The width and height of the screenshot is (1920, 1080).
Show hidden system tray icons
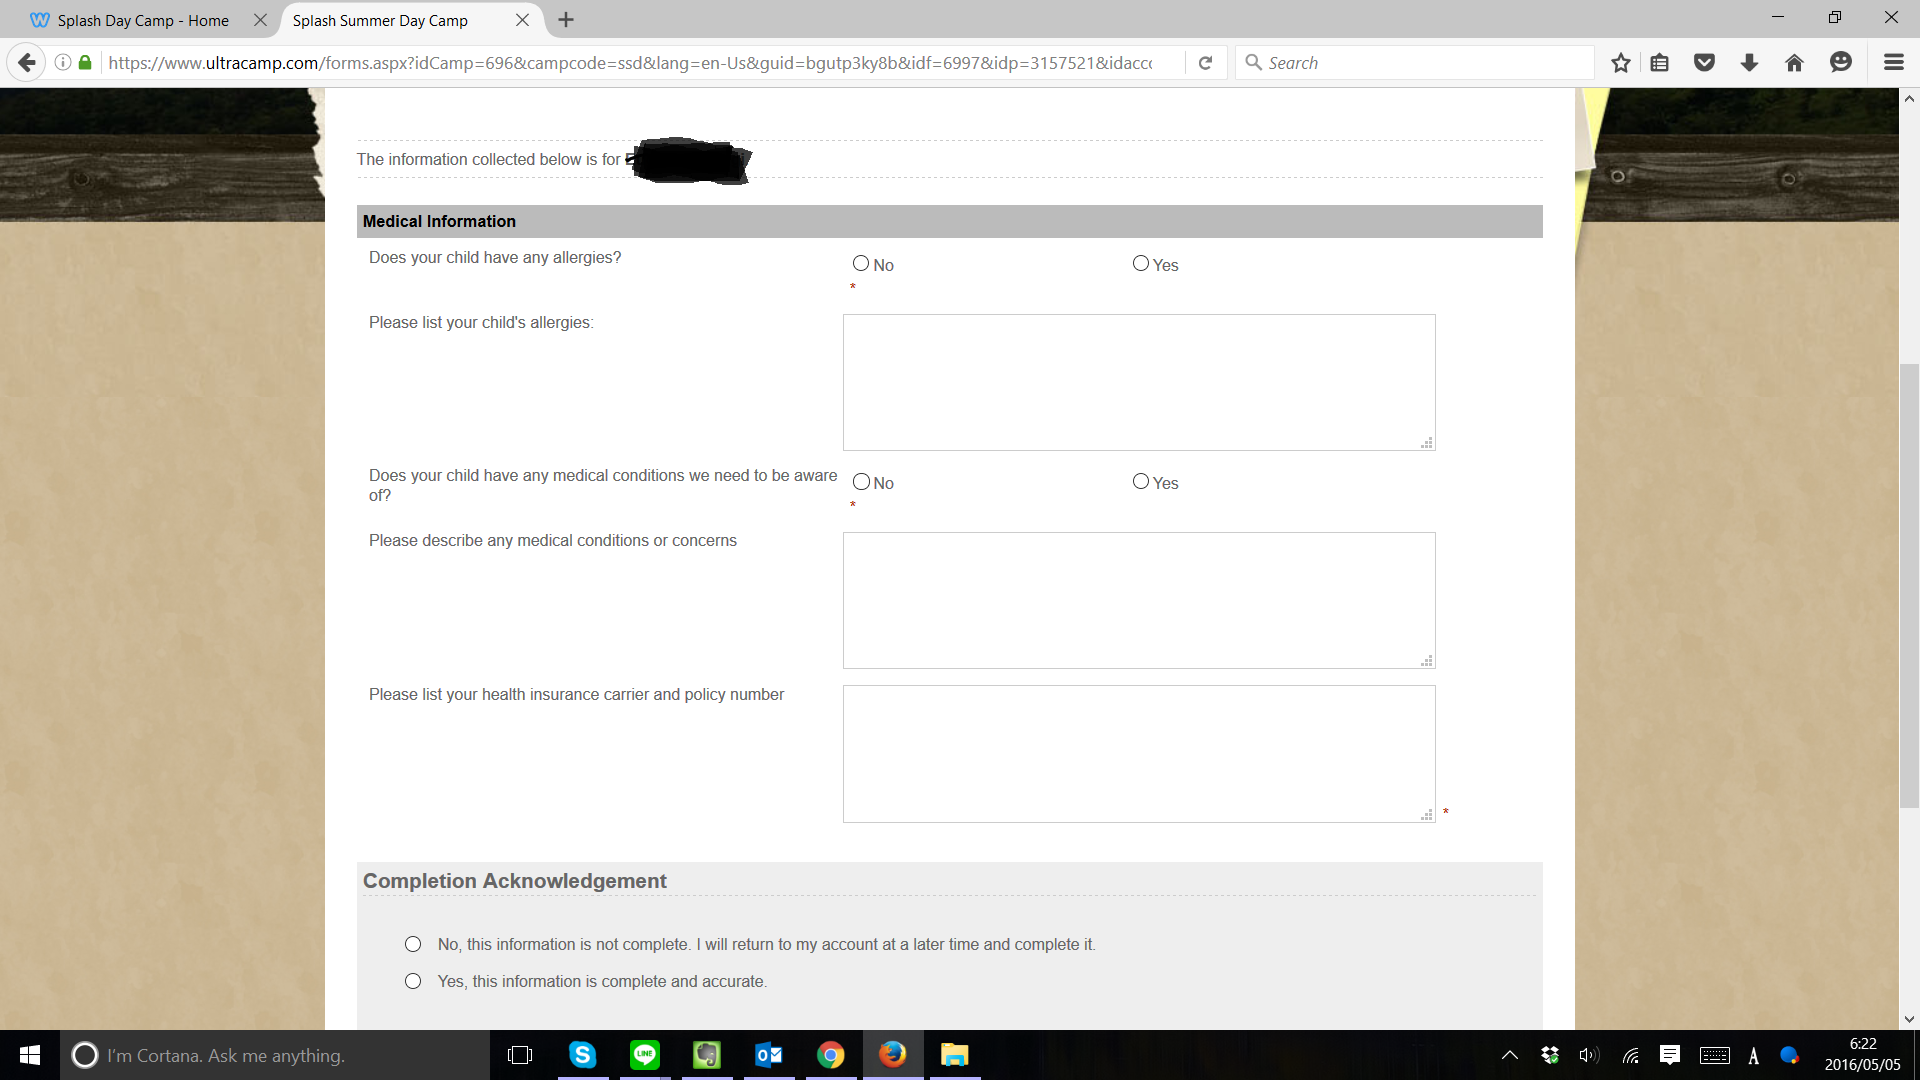(1510, 1055)
